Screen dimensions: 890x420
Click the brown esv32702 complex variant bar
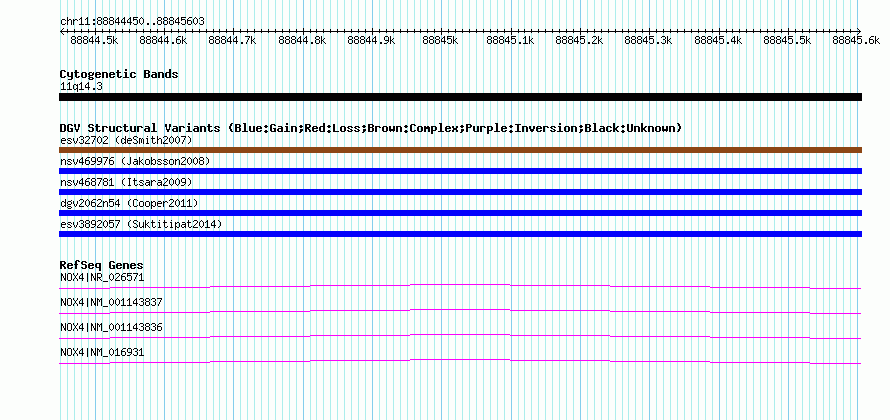pos(460,150)
